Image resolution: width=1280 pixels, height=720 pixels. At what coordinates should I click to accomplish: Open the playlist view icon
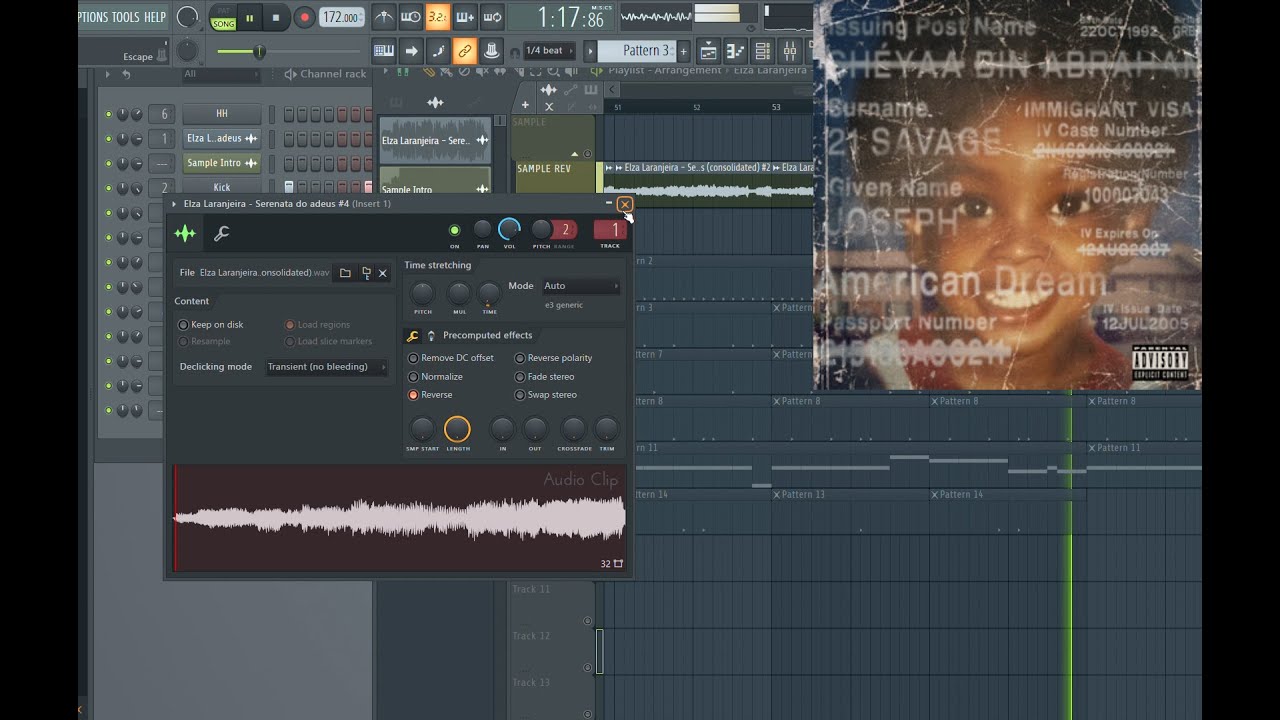click(x=709, y=51)
